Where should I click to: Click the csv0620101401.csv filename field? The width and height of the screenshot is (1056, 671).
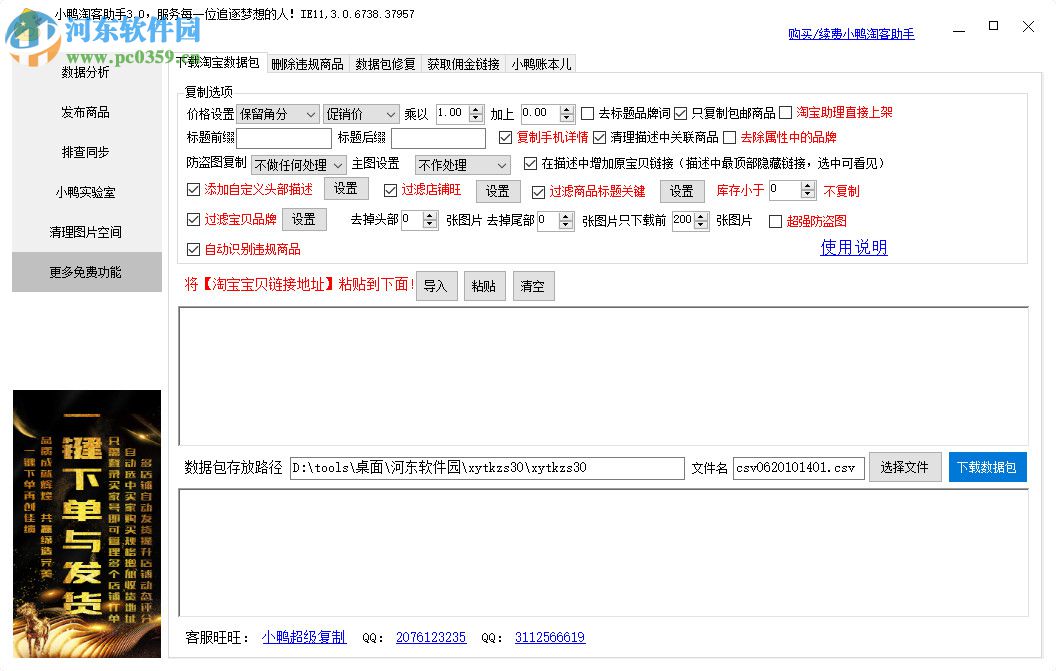click(798, 467)
